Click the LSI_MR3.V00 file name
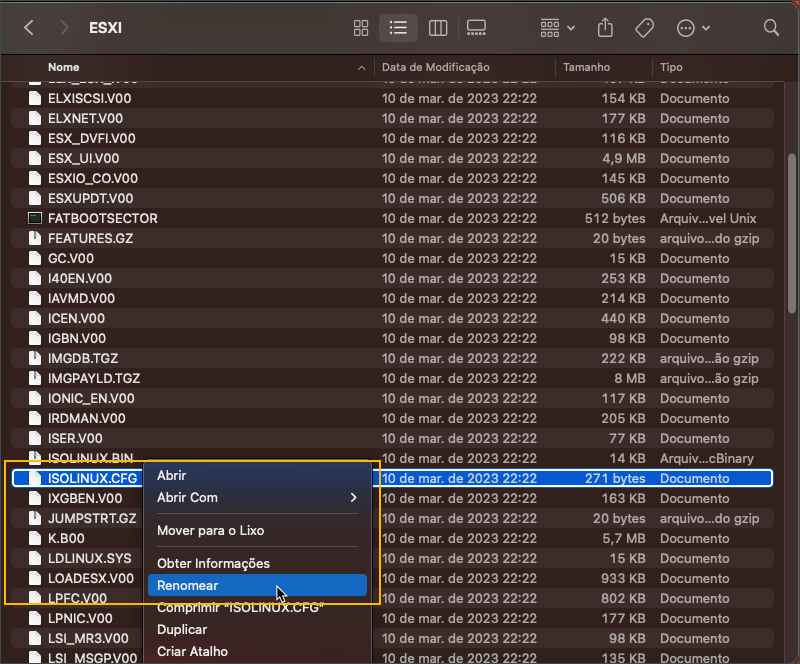Image resolution: width=800 pixels, height=664 pixels. point(88,638)
